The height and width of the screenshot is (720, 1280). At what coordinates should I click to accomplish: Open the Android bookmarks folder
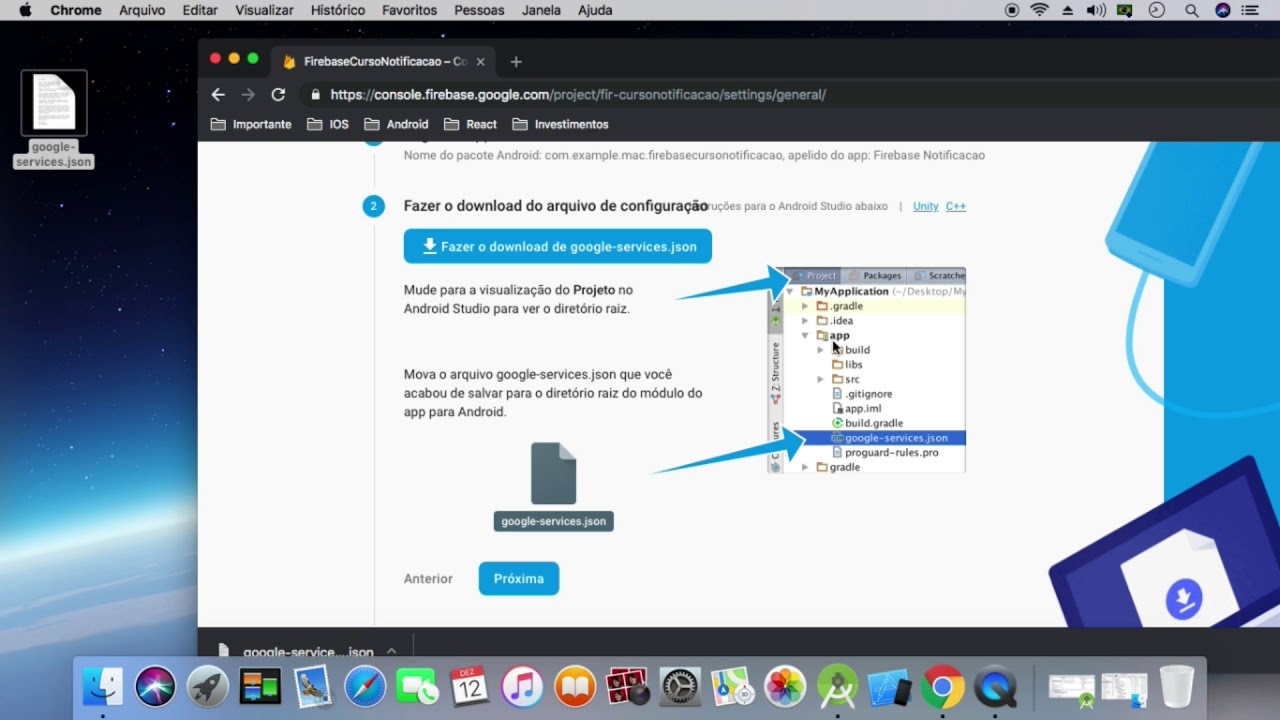[x=396, y=124]
